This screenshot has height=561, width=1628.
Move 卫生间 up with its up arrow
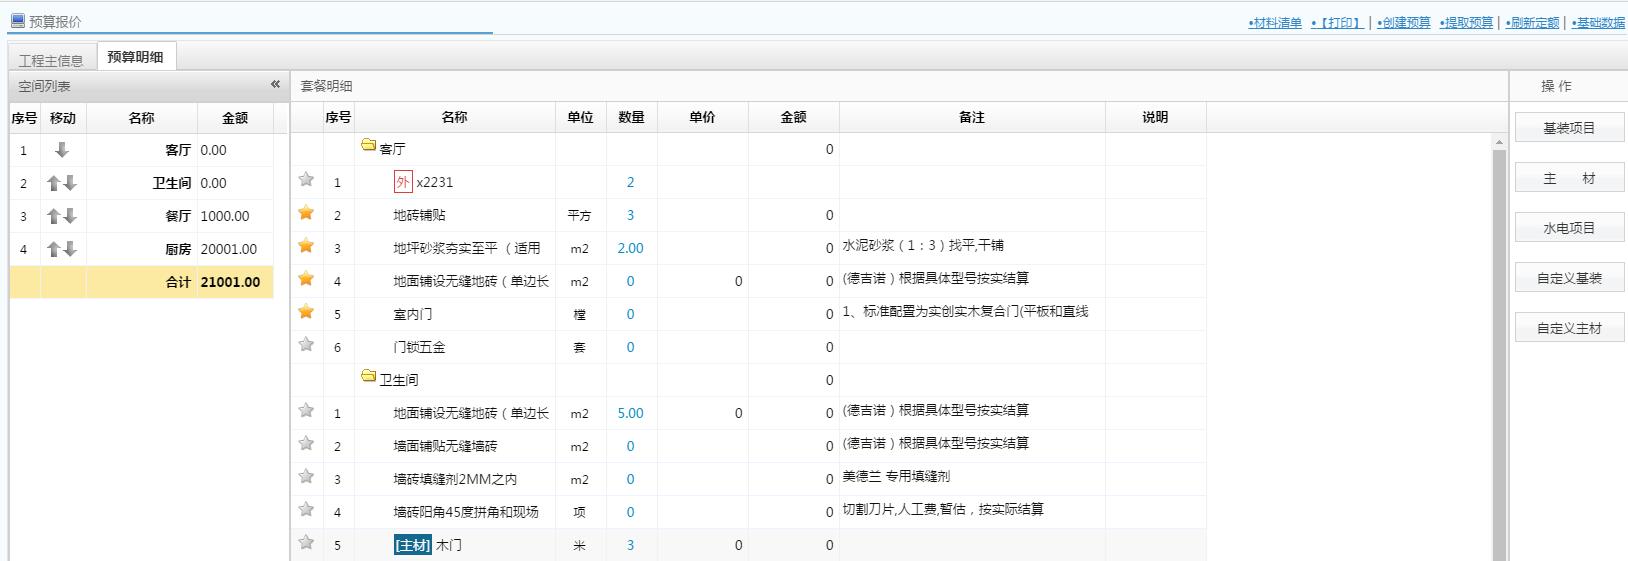point(54,183)
